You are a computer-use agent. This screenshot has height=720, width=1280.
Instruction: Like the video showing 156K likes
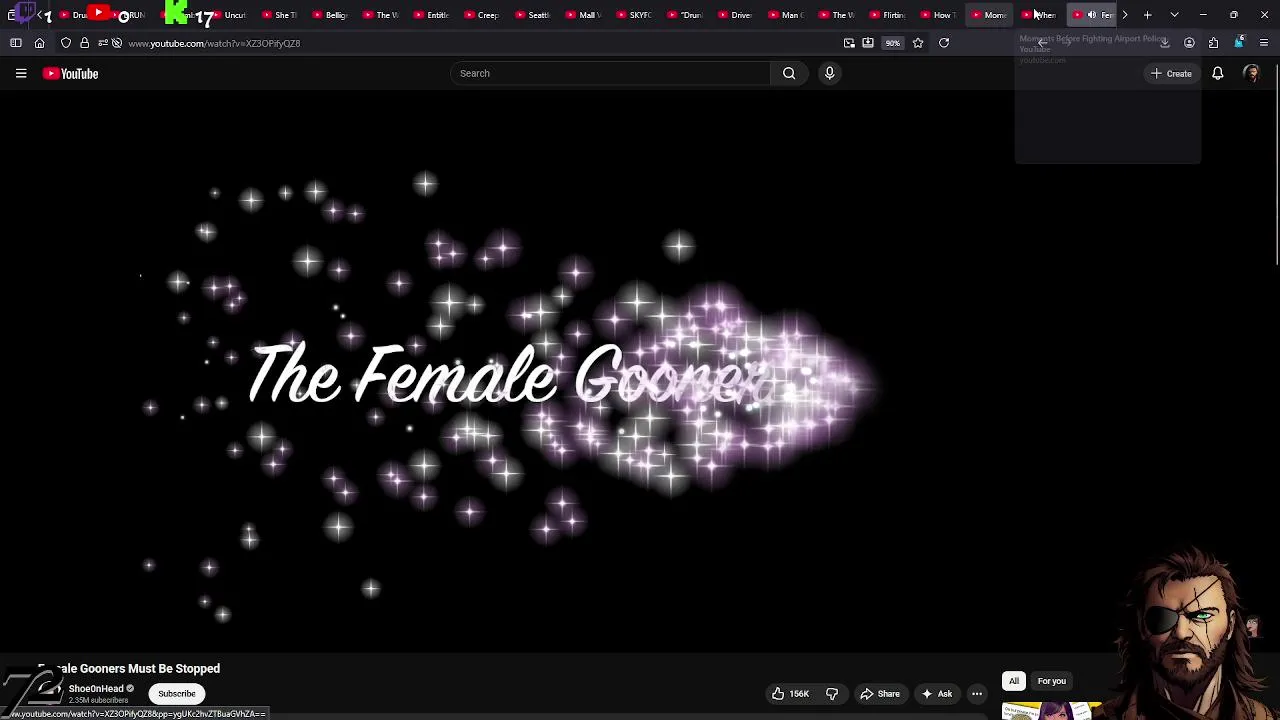(790, 694)
